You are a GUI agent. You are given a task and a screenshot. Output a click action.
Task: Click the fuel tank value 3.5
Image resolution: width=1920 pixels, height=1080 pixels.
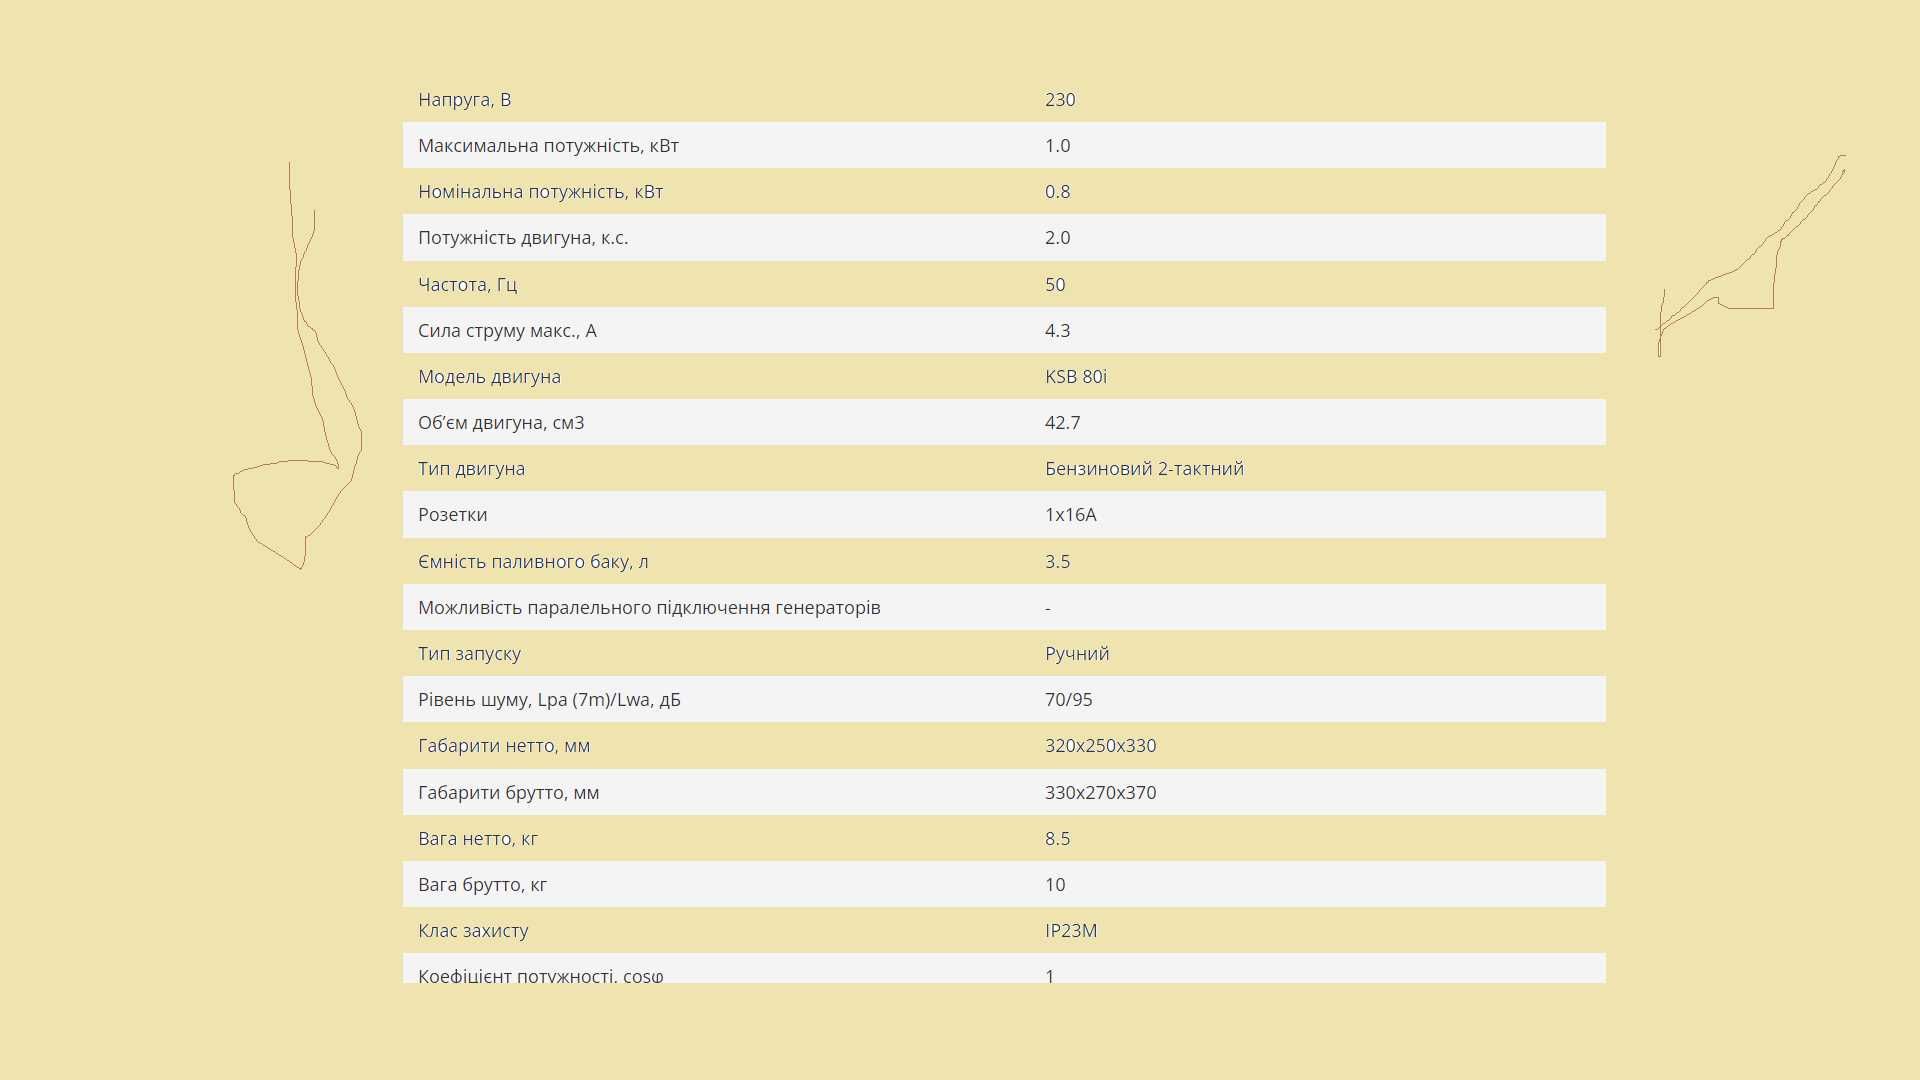click(x=1057, y=562)
